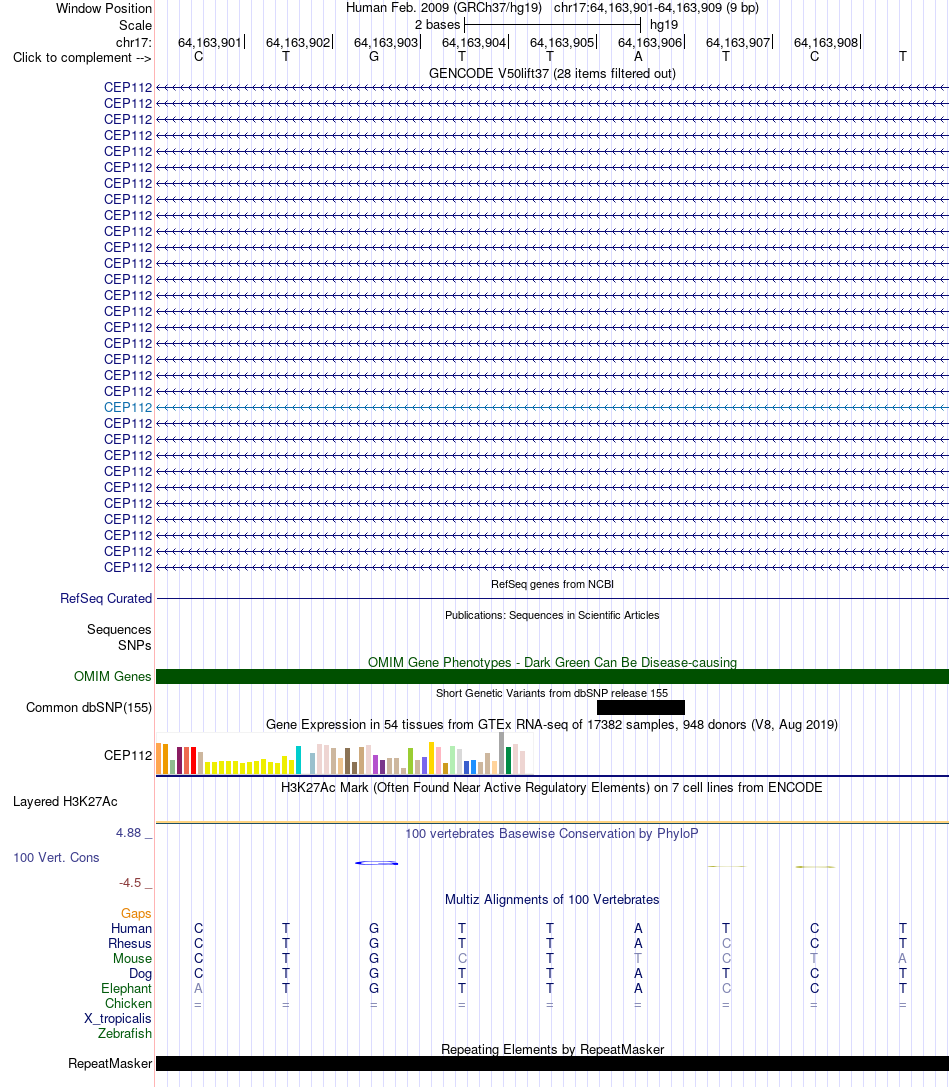The height and width of the screenshot is (1087, 950).
Task: Click the 'Layered H3K27Ac' track label
Action: pos(65,802)
